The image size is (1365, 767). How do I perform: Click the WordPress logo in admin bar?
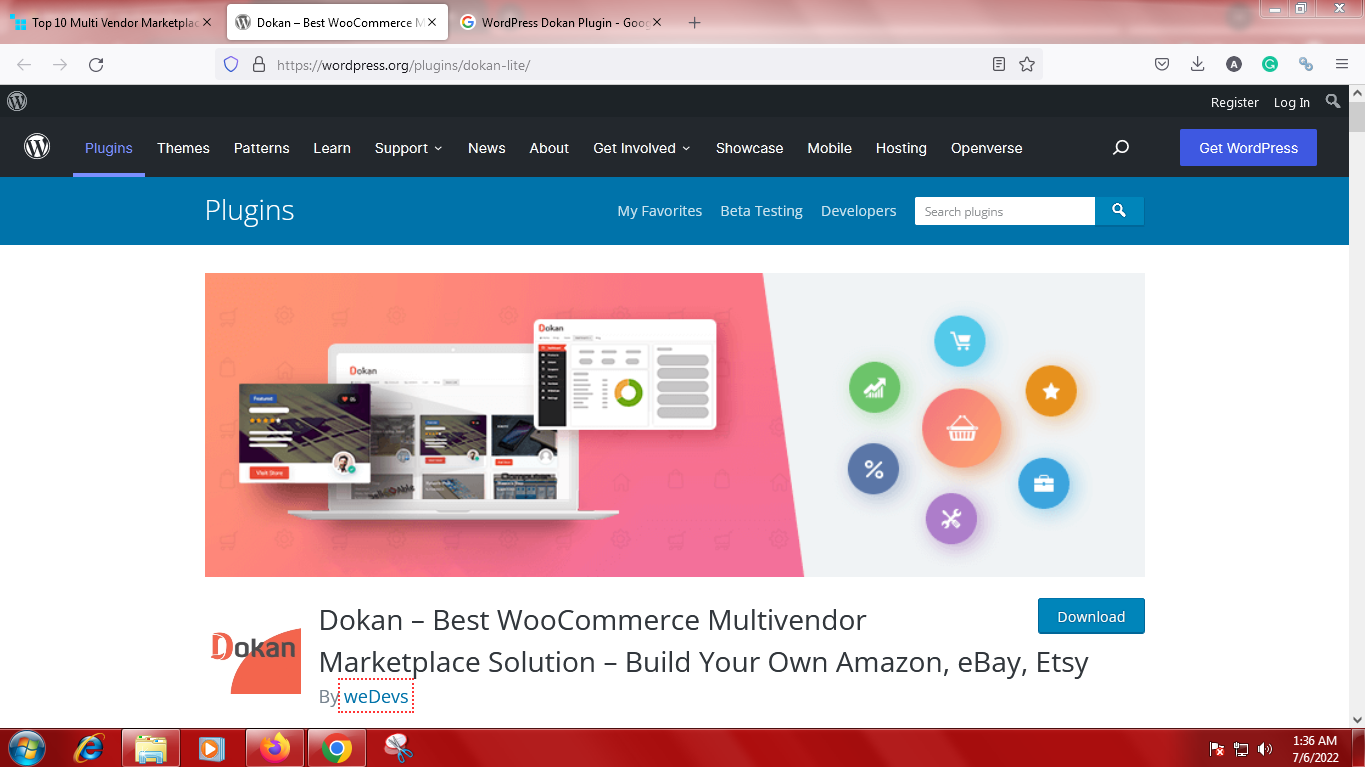tap(17, 101)
